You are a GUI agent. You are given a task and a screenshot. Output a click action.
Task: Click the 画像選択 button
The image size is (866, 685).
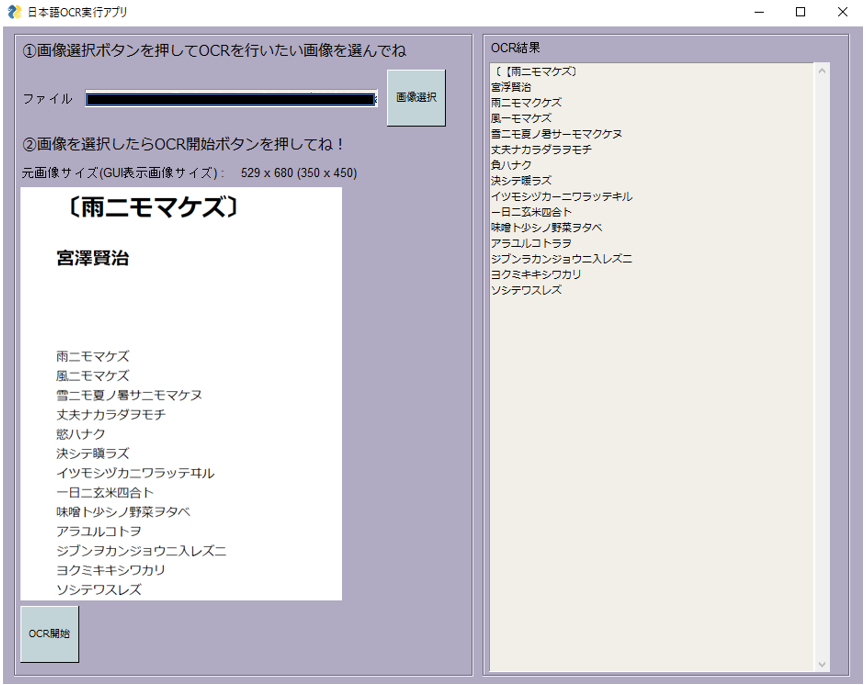416,98
